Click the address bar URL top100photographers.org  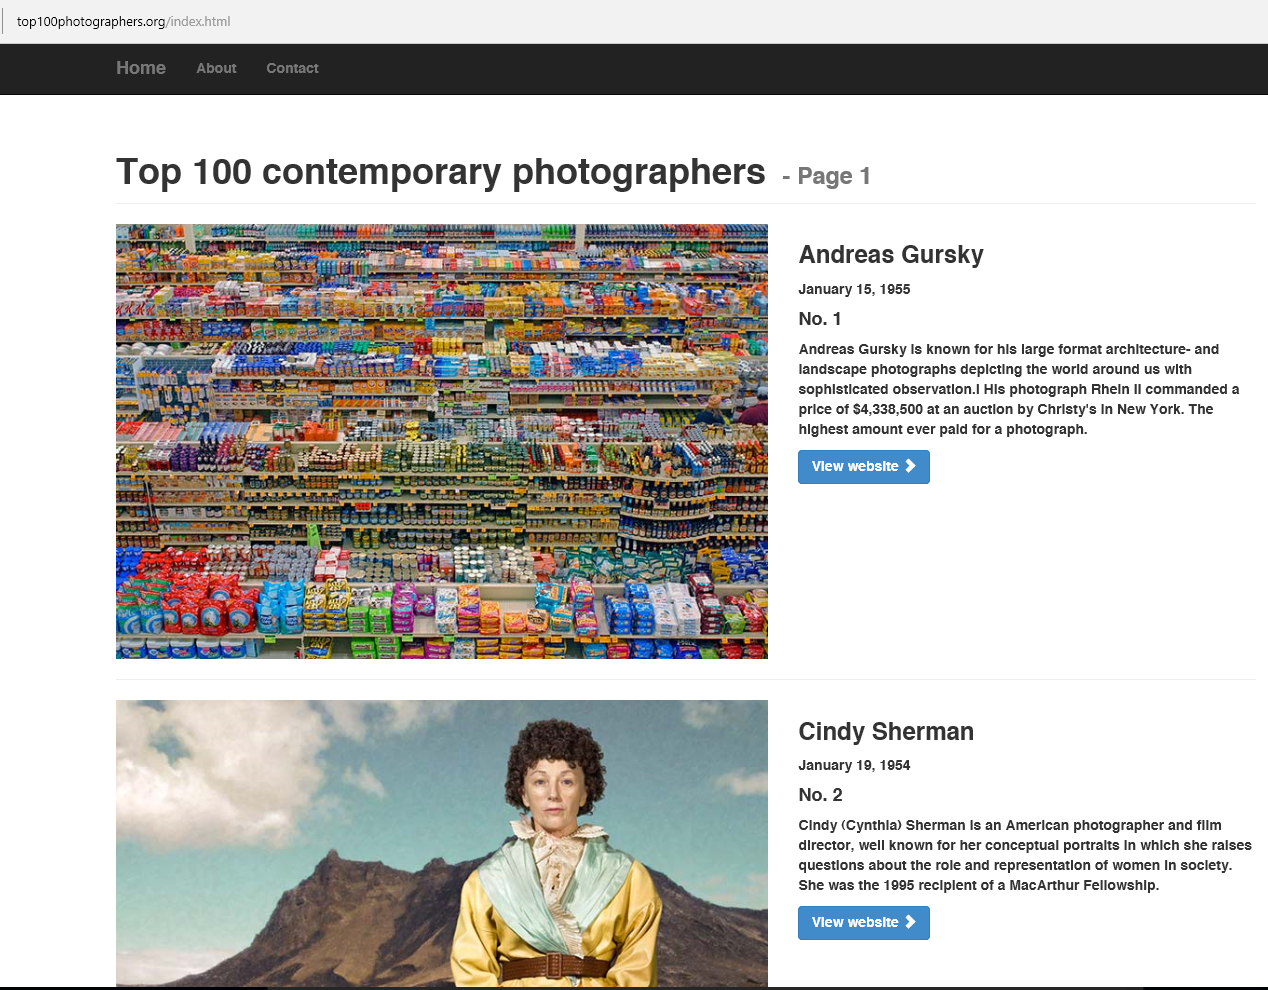(x=123, y=21)
